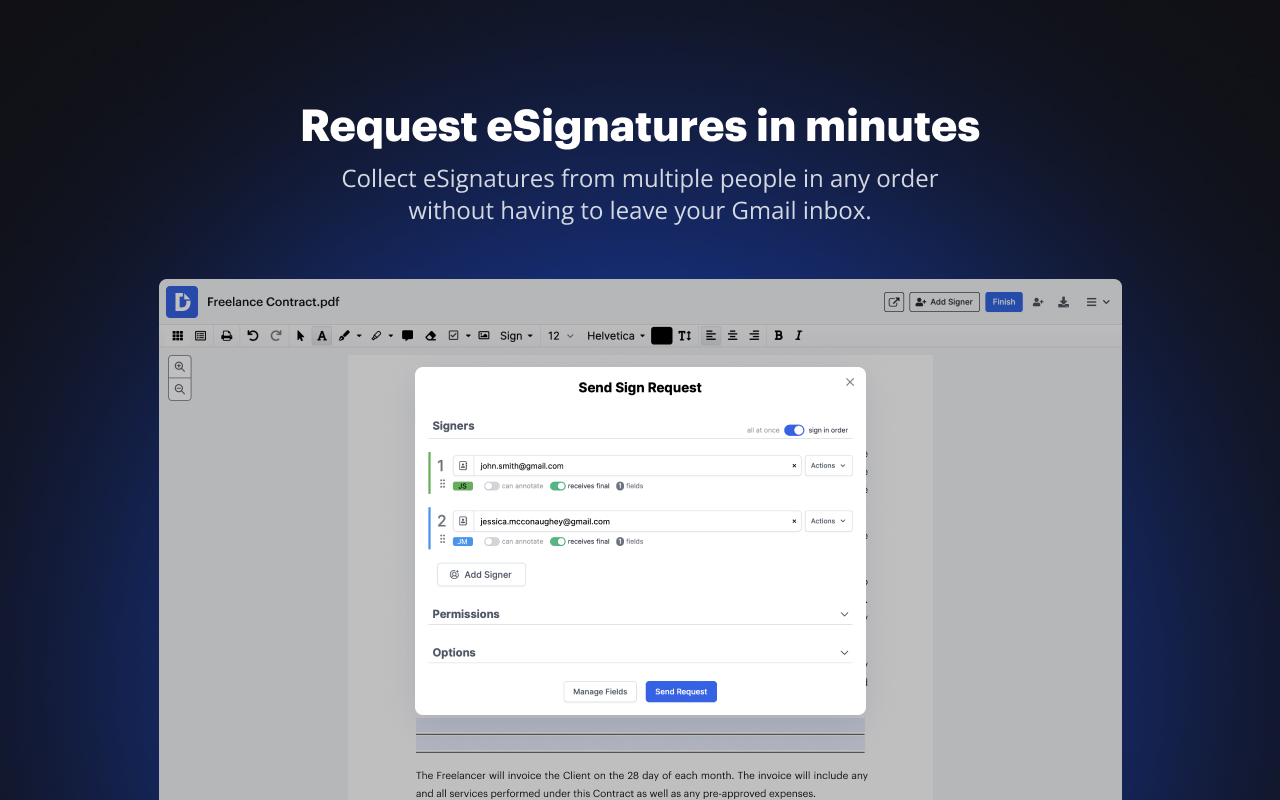
Task: Click the JS signer initials tag
Action: pos(463,486)
